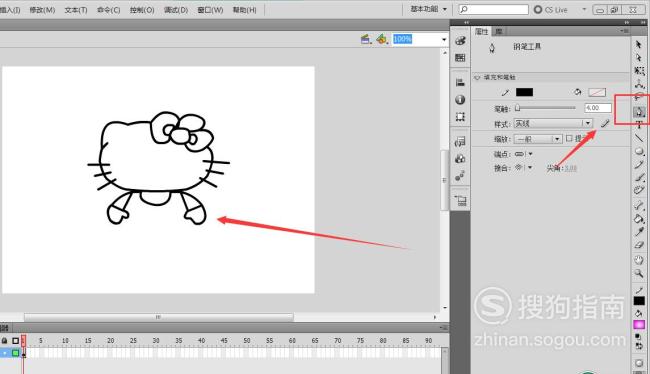Pick the Line tool
The width and height of the screenshot is (650, 374).
(x=639, y=138)
